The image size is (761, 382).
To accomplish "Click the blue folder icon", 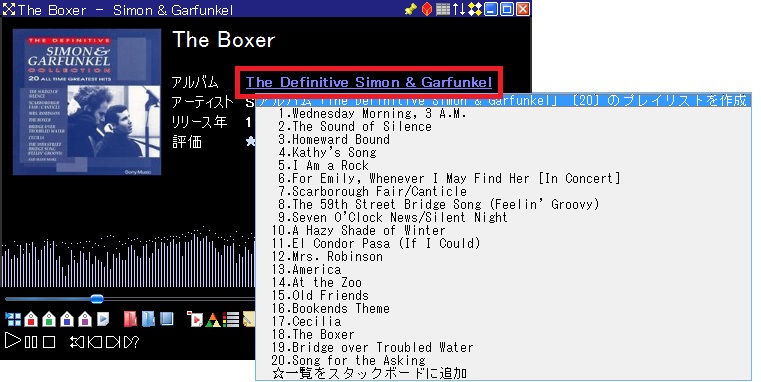I will tap(149, 319).
